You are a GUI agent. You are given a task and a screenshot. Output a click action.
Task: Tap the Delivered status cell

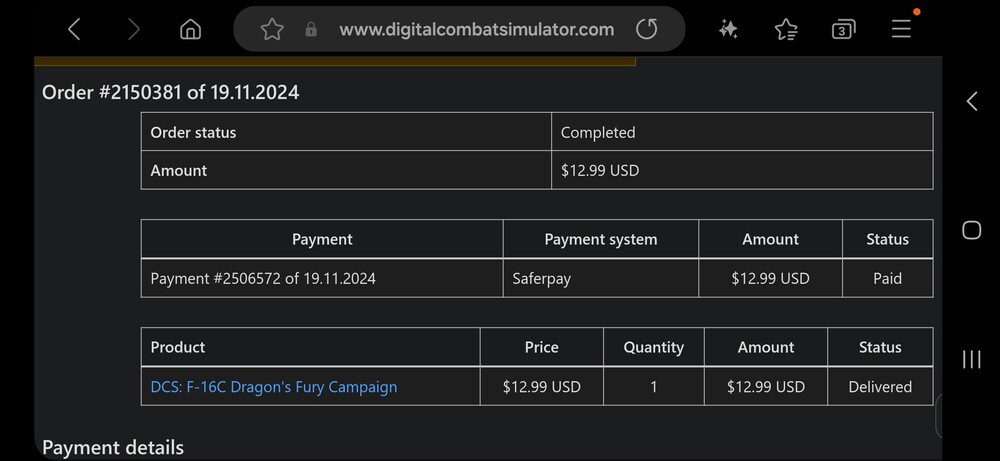click(x=880, y=387)
